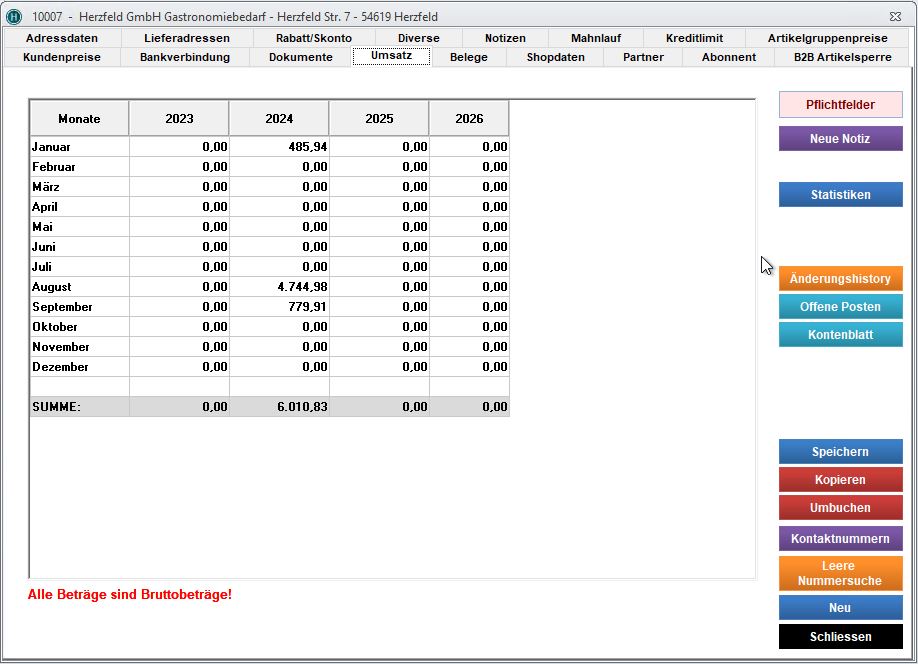Click the red Umbuchen button

click(x=840, y=508)
